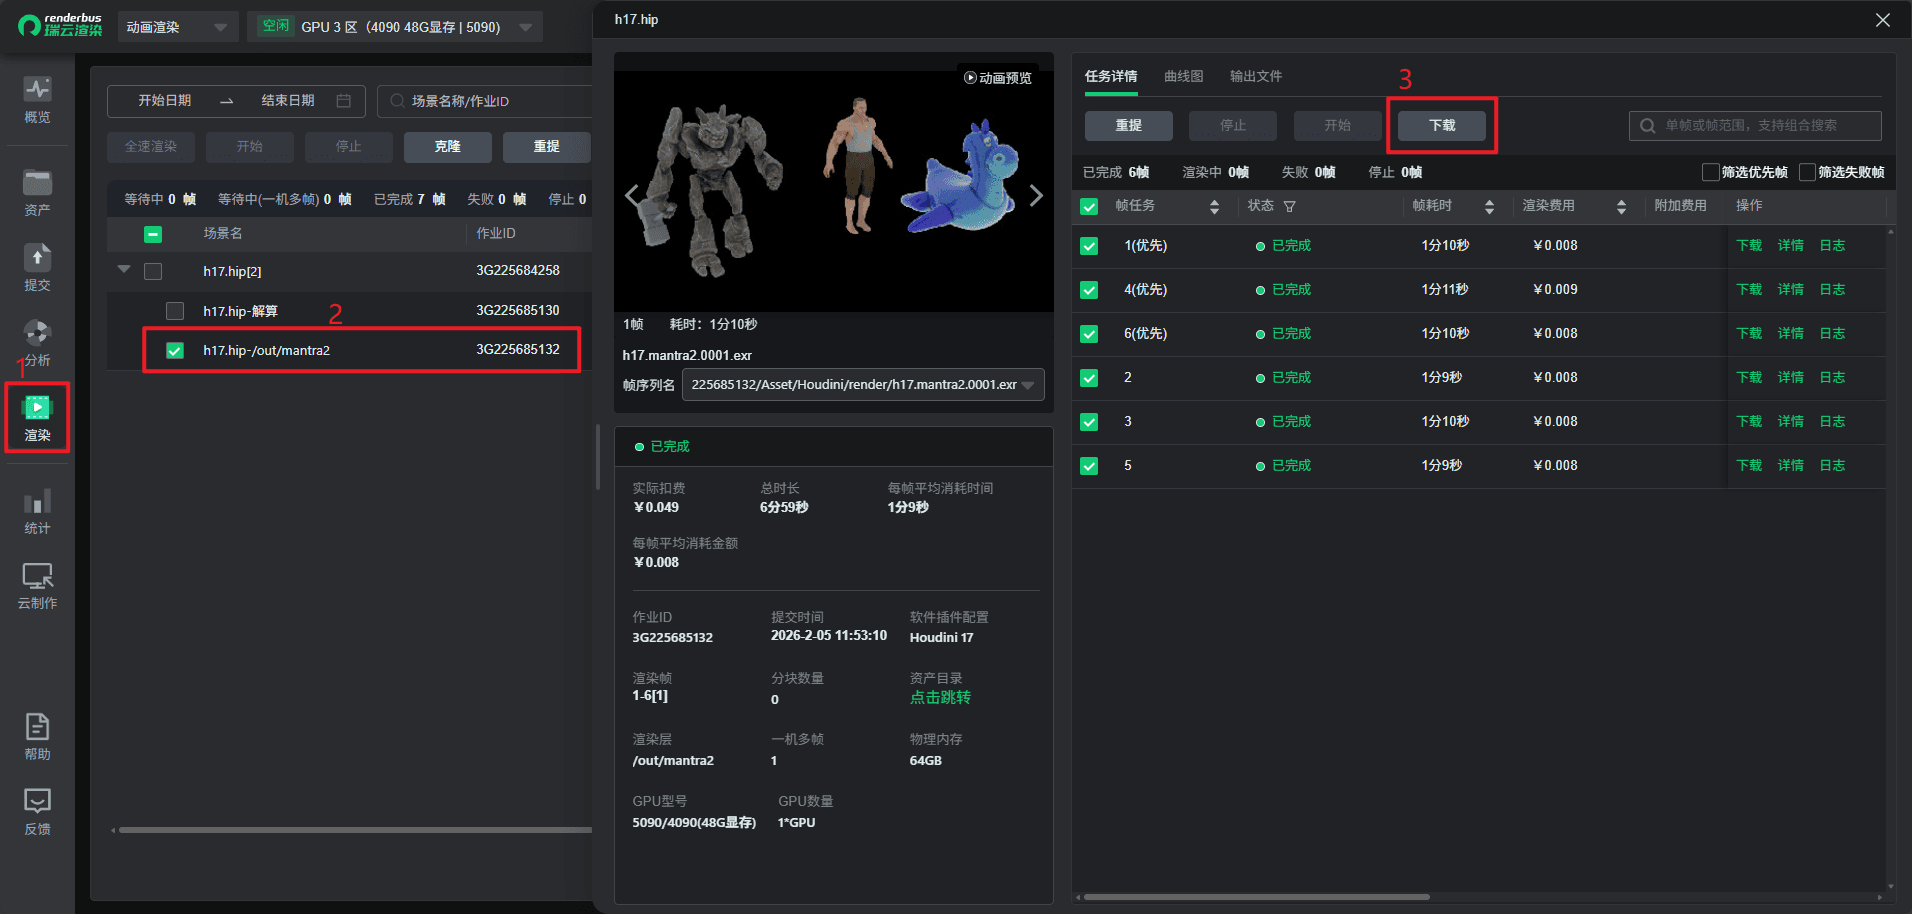Viewport: 1912px width, 914px height.
Task: Click the 反馈 feedback sidebar icon
Action: coord(37,811)
